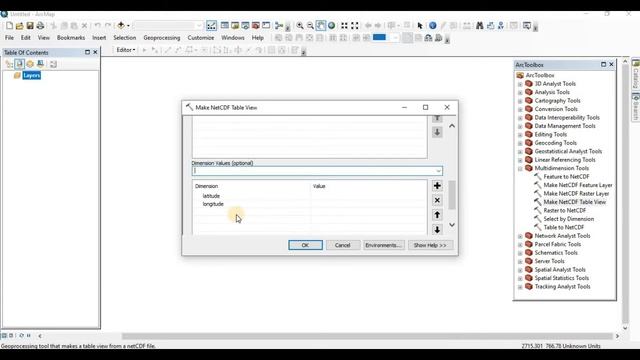Open the Selection menu
Screen dimensions: 640x360
[124, 38]
